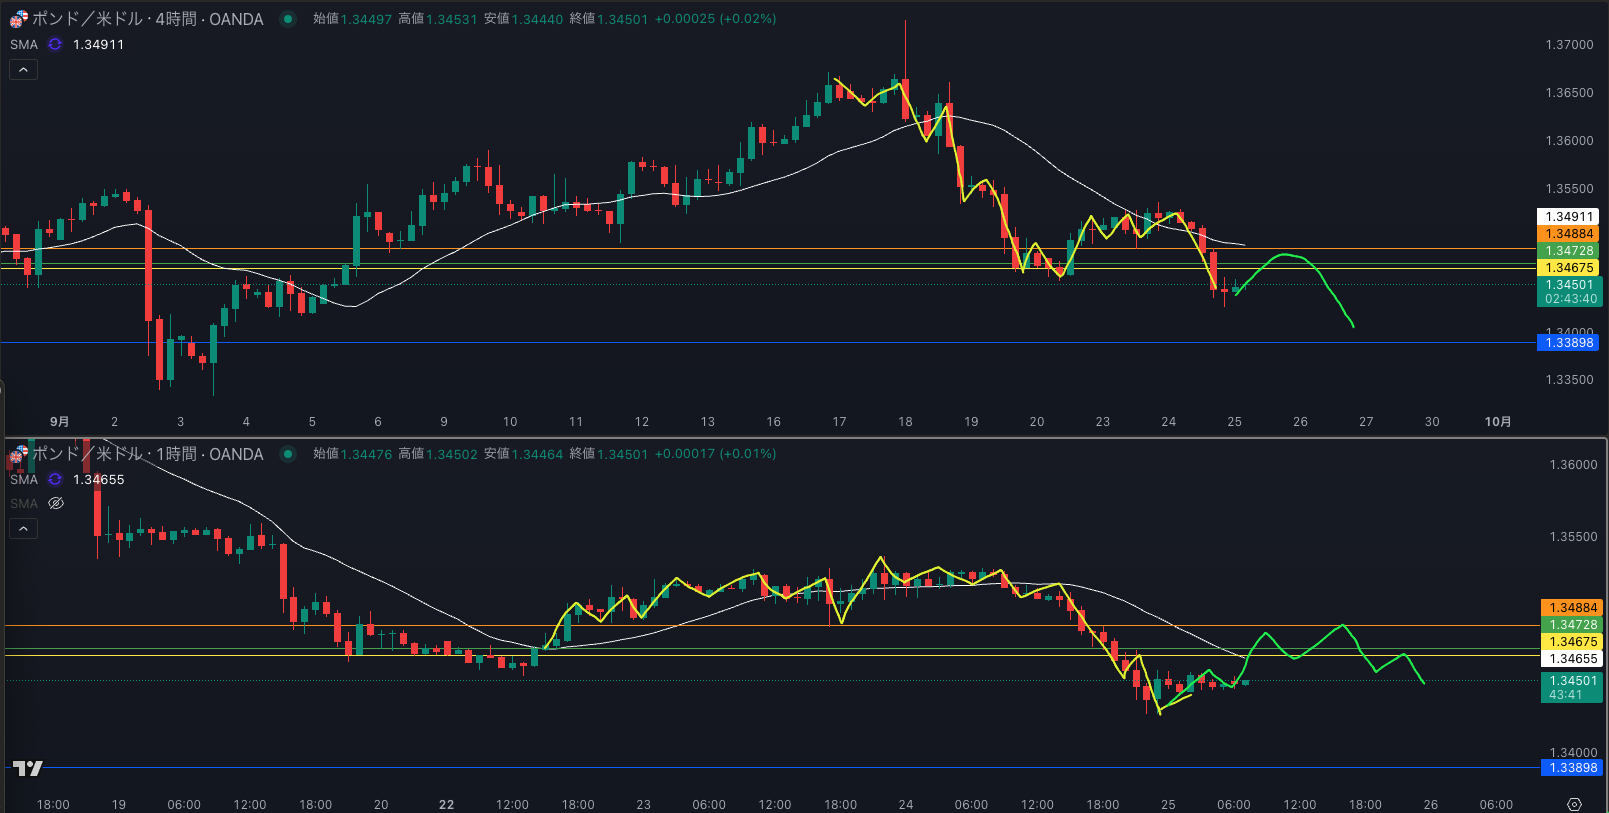Collapse the indicator legend in 4-hour chart
The width and height of the screenshot is (1609, 813).
23,69
